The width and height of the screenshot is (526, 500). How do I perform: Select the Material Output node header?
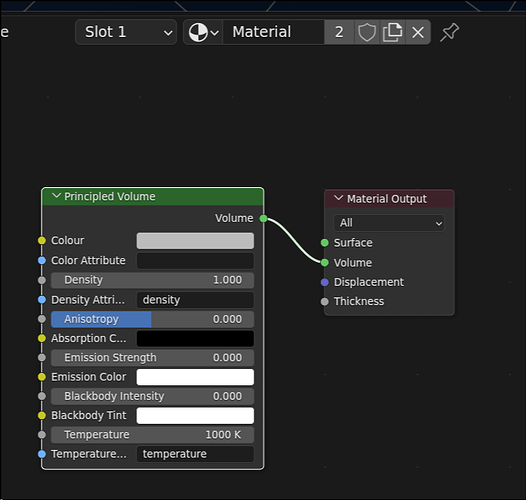(x=389, y=199)
